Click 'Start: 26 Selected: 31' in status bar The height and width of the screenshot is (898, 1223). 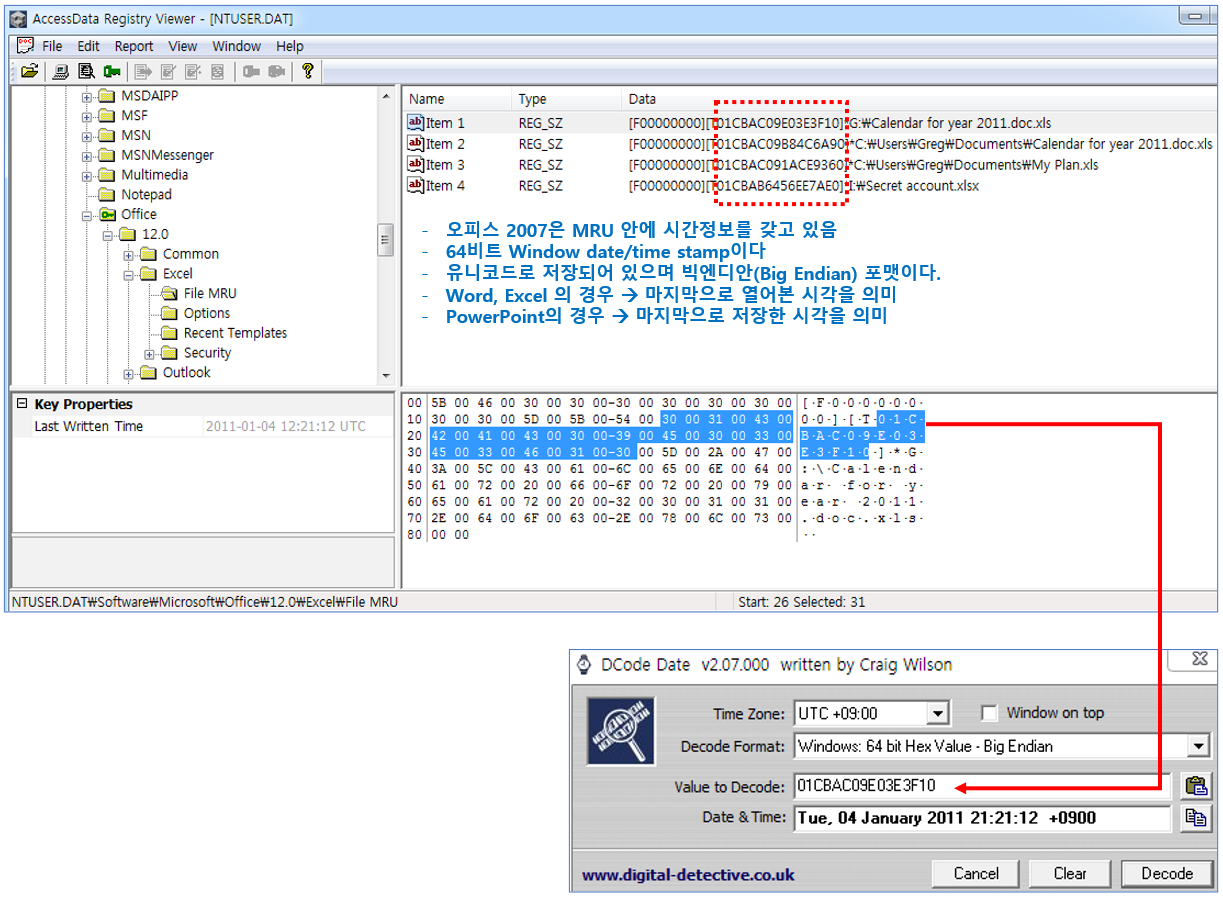801,602
